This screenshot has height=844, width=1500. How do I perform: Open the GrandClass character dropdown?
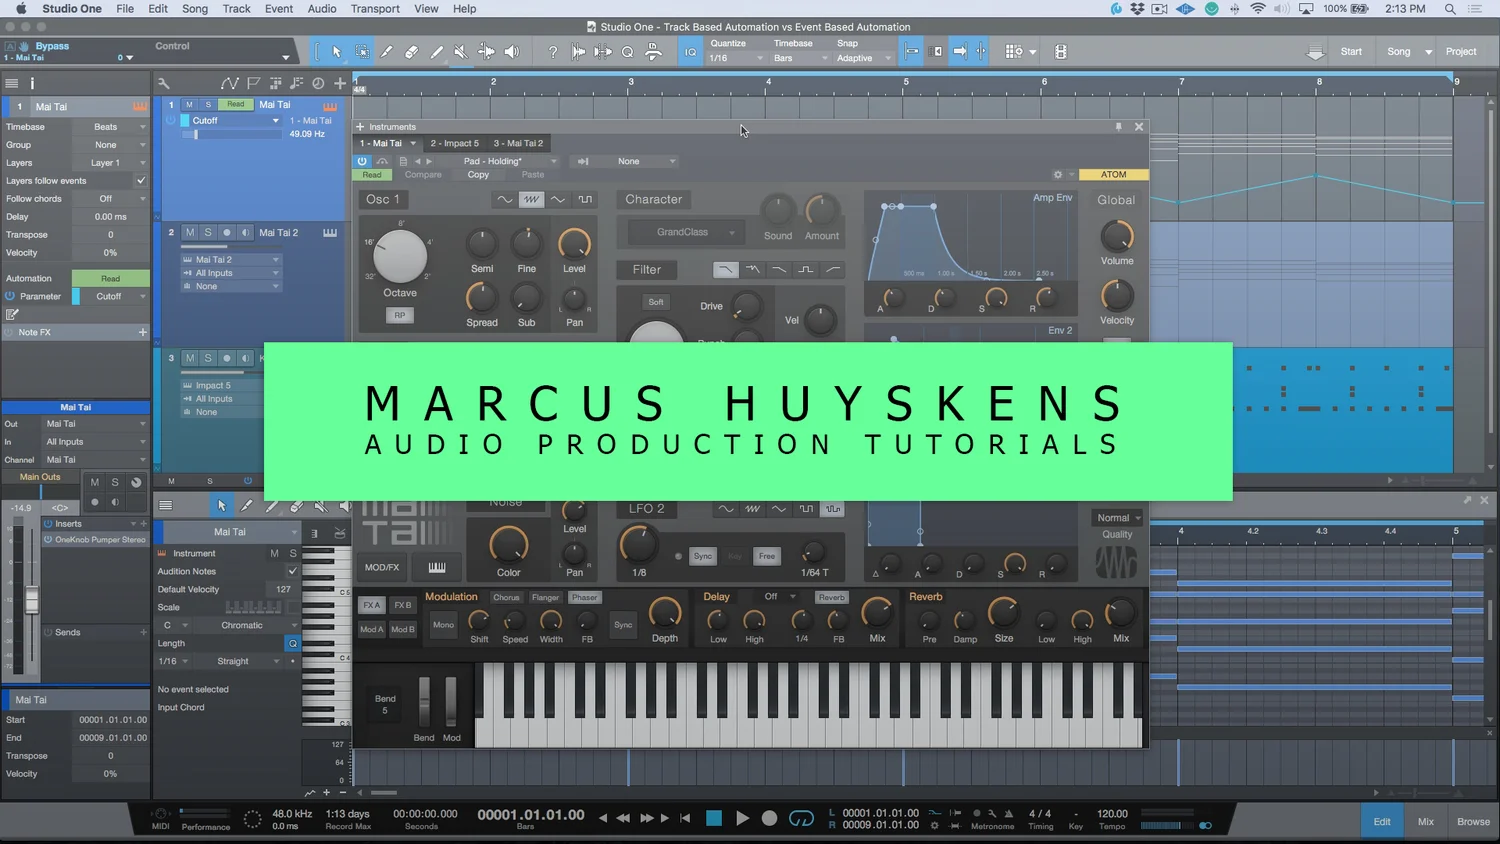click(x=687, y=232)
